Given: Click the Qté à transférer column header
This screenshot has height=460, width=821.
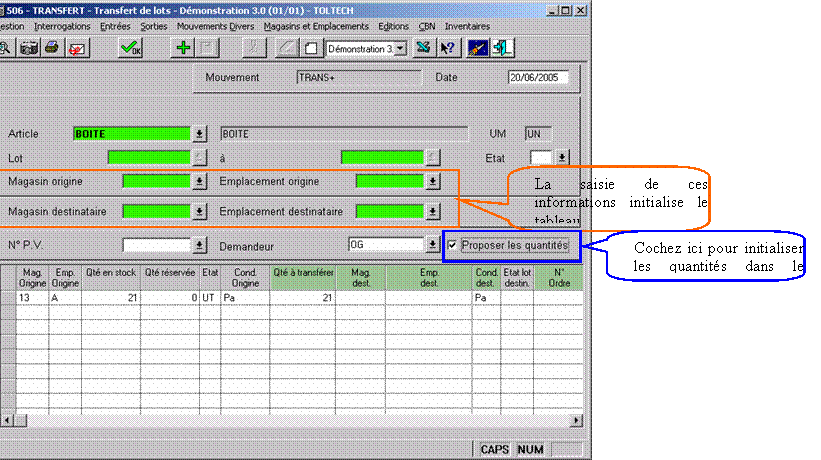Looking at the screenshot, I should [x=302, y=277].
